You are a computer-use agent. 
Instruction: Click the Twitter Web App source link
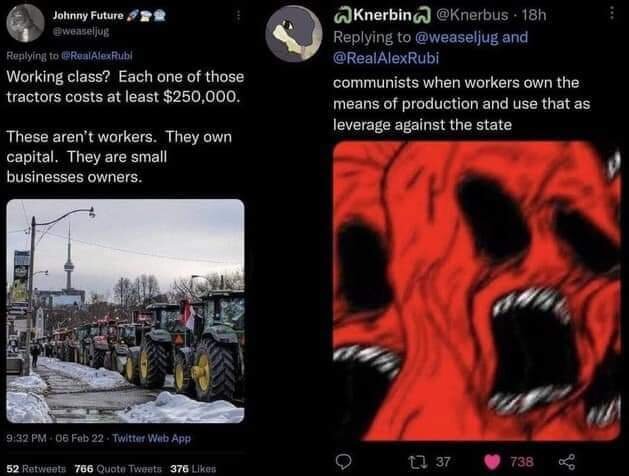click(x=151, y=438)
